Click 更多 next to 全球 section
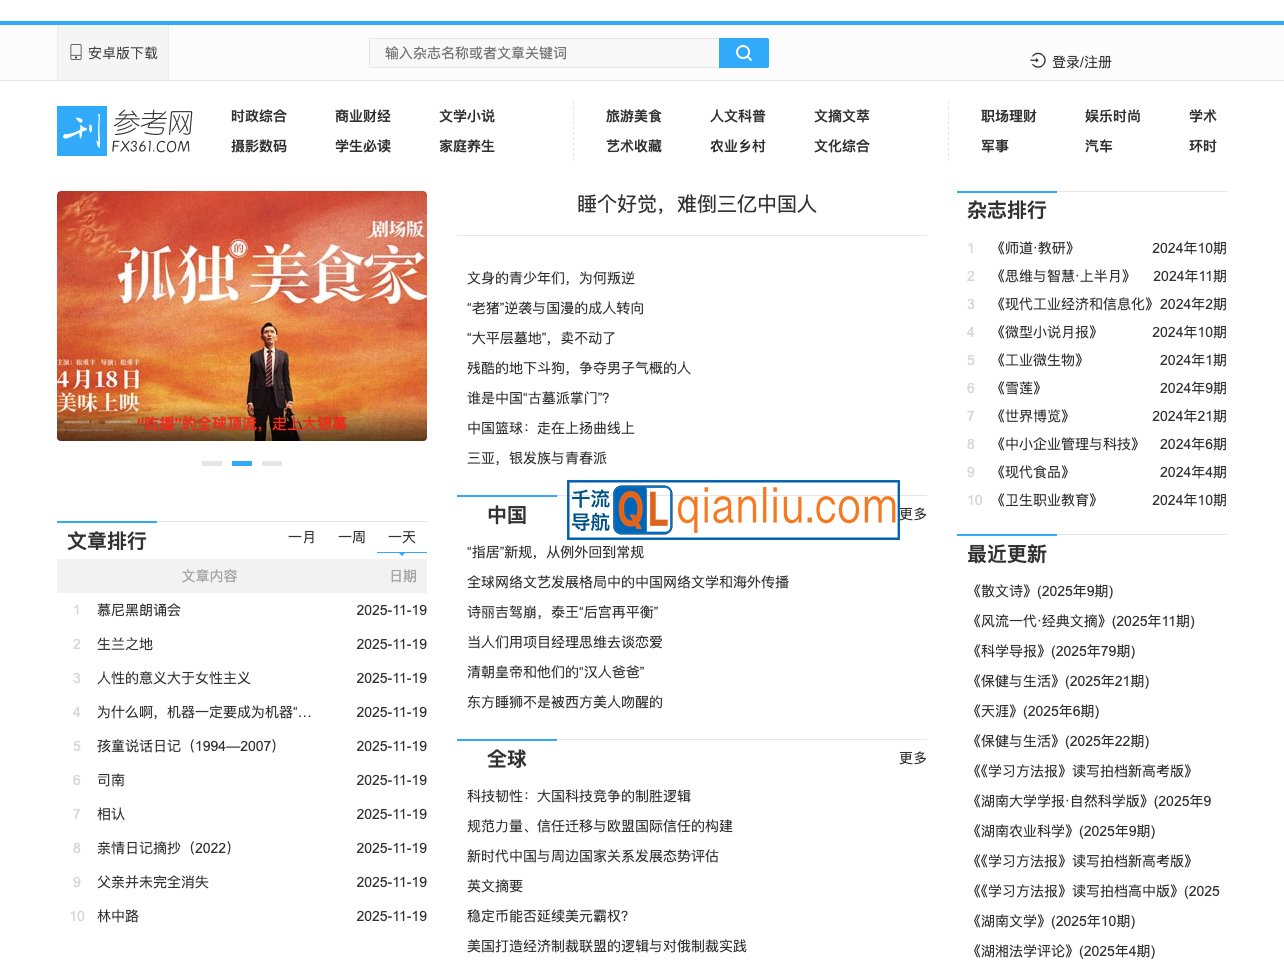 coord(912,758)
